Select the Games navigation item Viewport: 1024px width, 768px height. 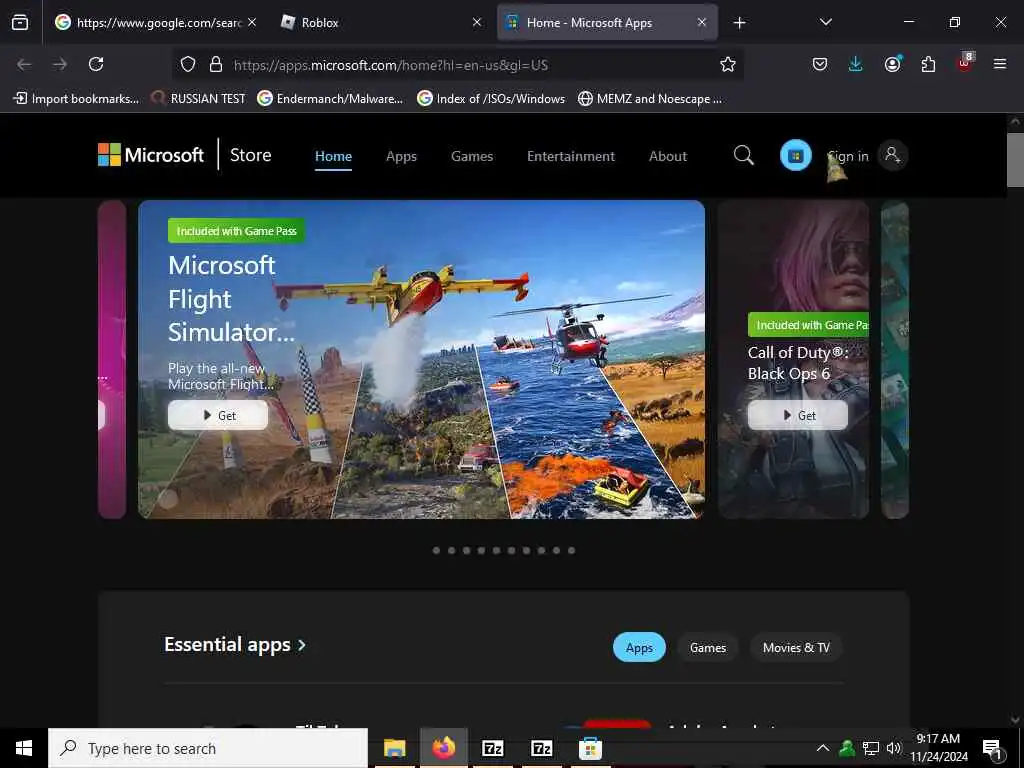(x=472, y=156)
